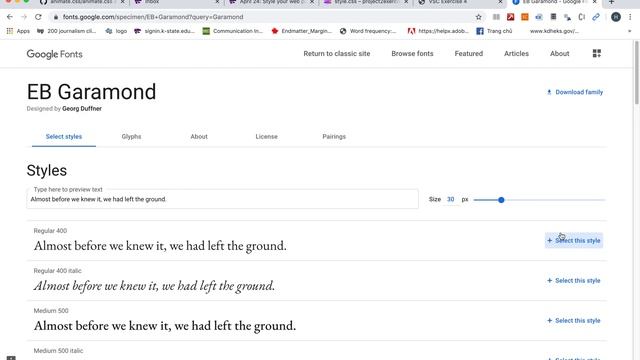Screen dimensions: 640x360
Task: Open the helpx.adobe bookmark
Action: pyautogui.click(x=438, y=31)
